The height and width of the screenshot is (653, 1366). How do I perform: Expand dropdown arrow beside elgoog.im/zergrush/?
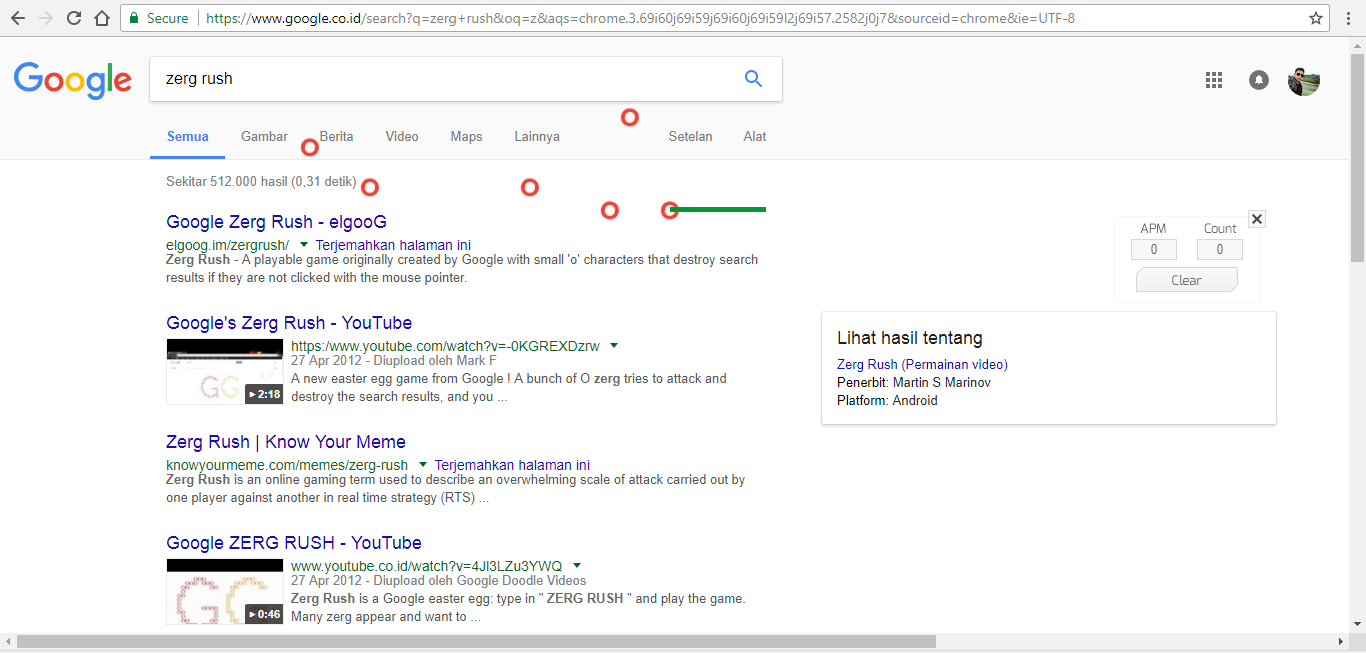303,245
